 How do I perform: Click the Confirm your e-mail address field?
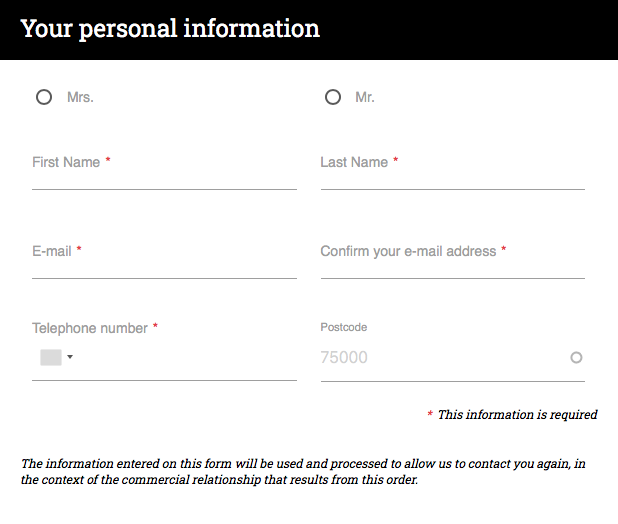[x=452, y=260]
